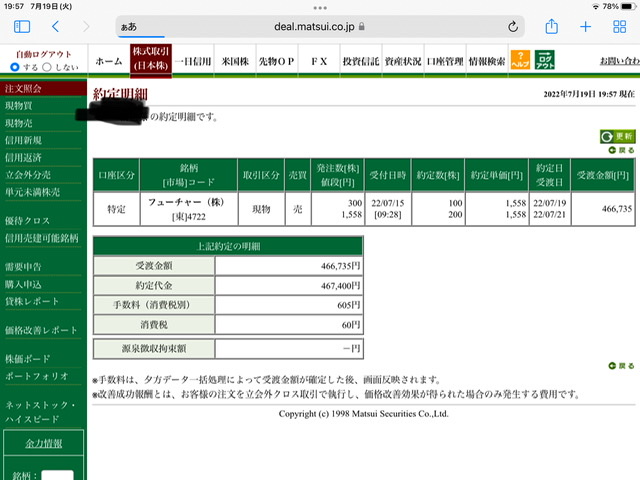Tap the ああ reader text-size control
640x480 pixels.
coord(129,27)
